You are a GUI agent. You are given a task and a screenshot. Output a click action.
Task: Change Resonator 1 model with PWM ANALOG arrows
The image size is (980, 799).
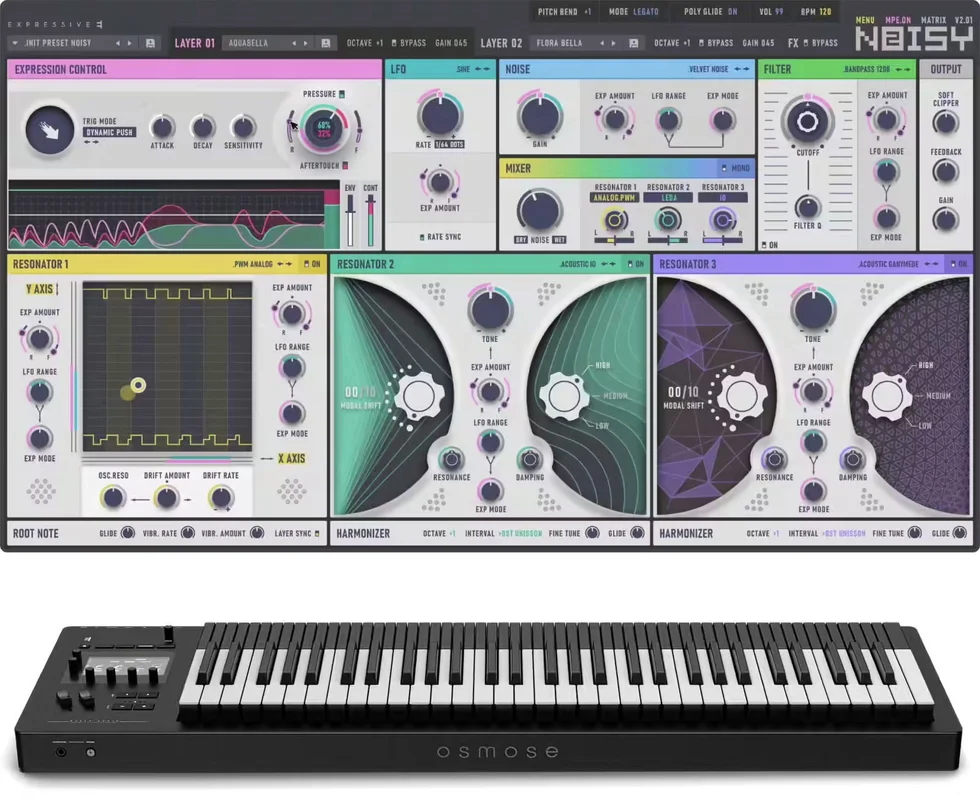tap(284, 264)
